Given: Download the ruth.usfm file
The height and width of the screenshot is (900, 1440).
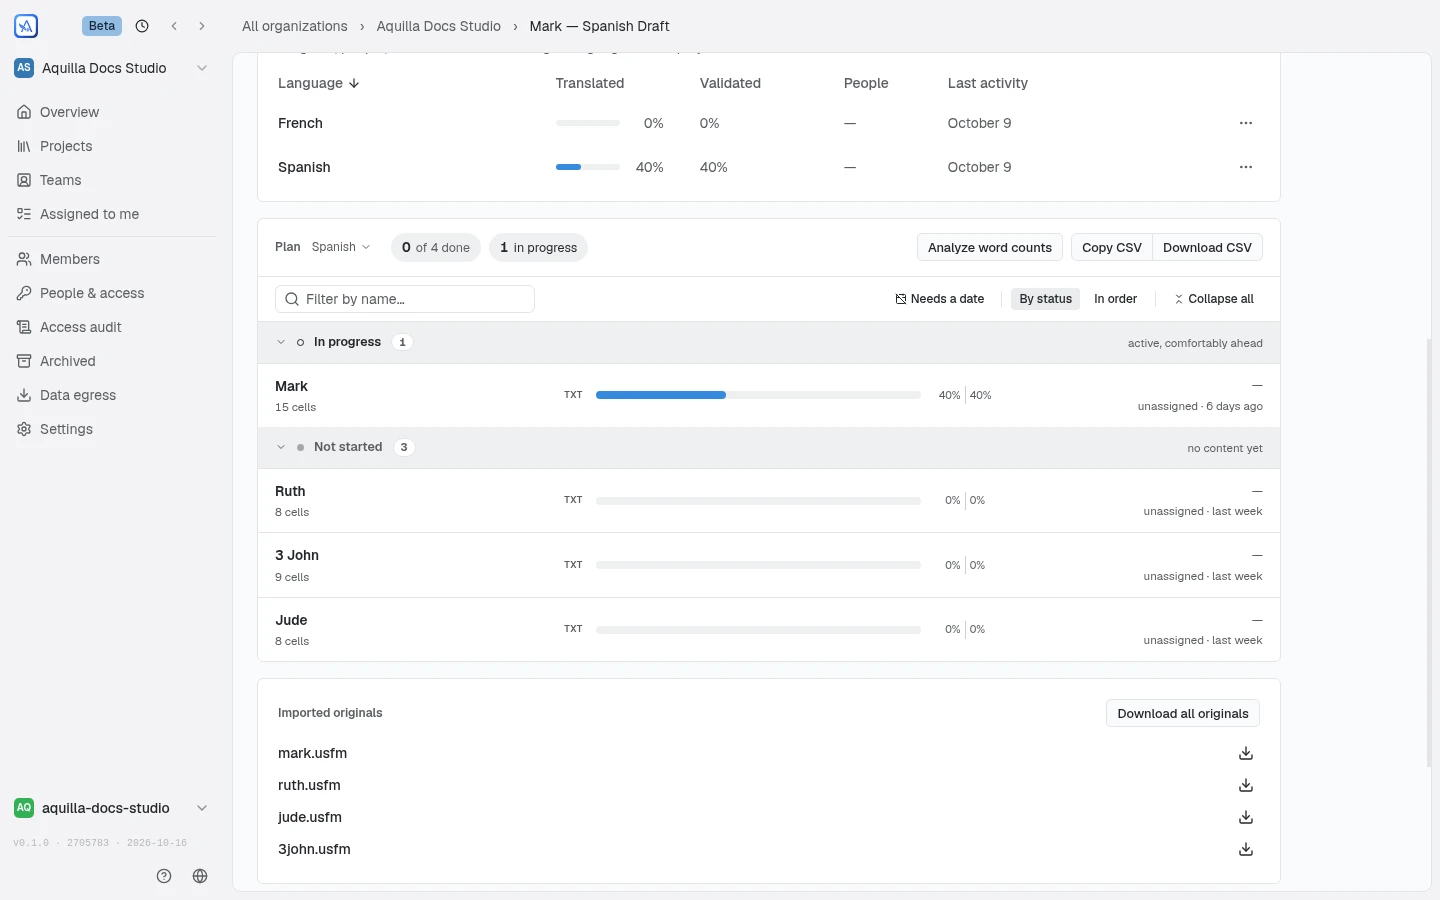Looking at the screenshot, I should pyautogui.click(x=1246, y=785).
